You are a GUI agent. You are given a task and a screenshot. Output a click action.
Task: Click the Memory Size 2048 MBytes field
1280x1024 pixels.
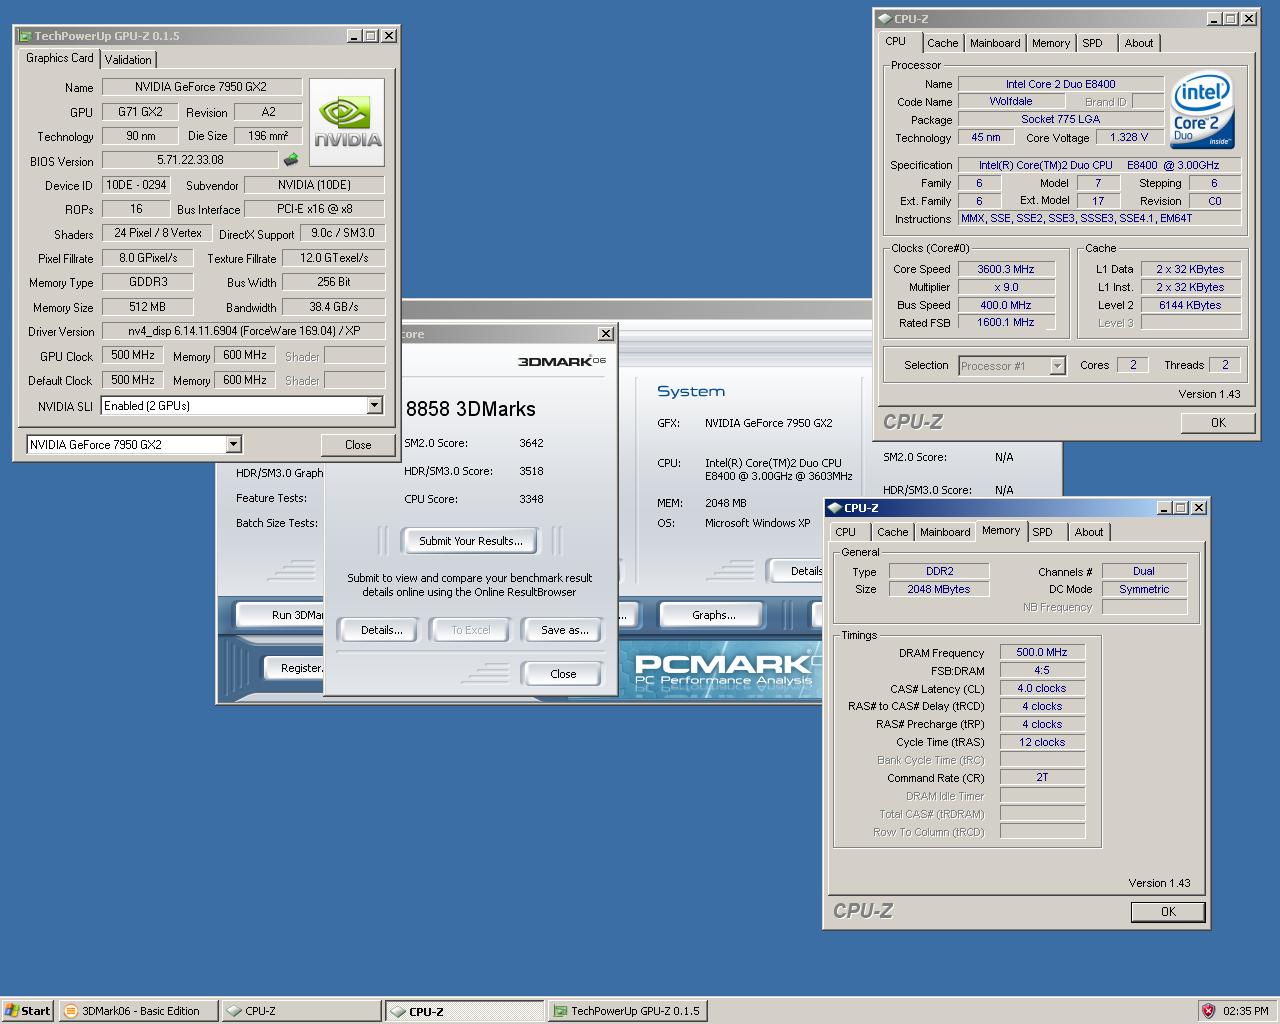coord(939,589)
